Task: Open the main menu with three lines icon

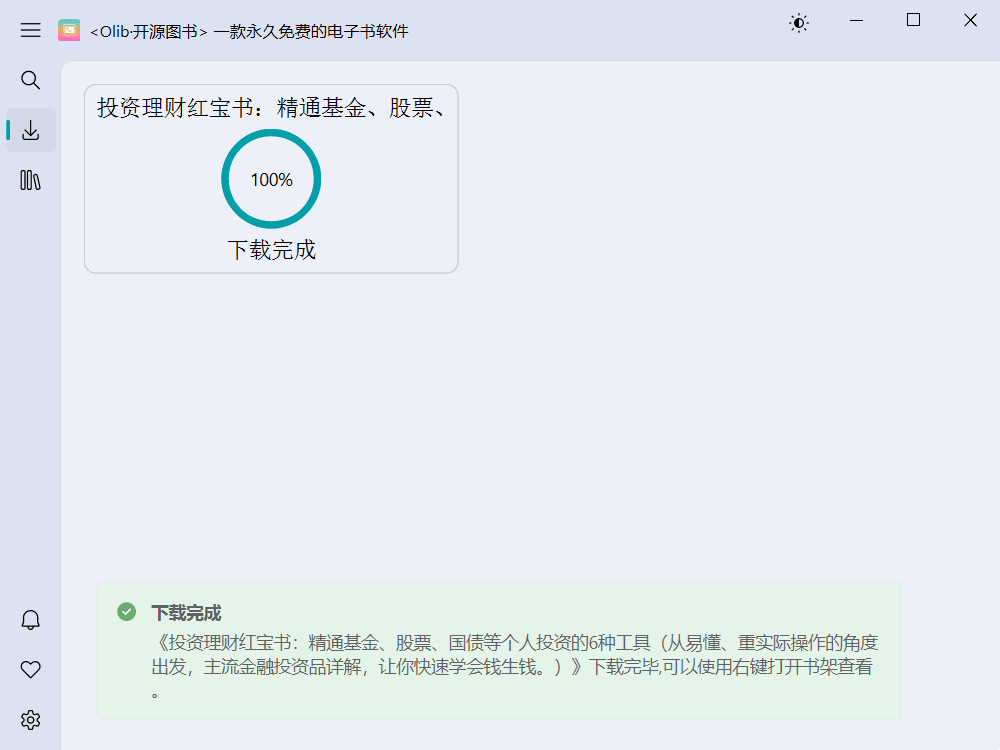Action: click(30, 30)
